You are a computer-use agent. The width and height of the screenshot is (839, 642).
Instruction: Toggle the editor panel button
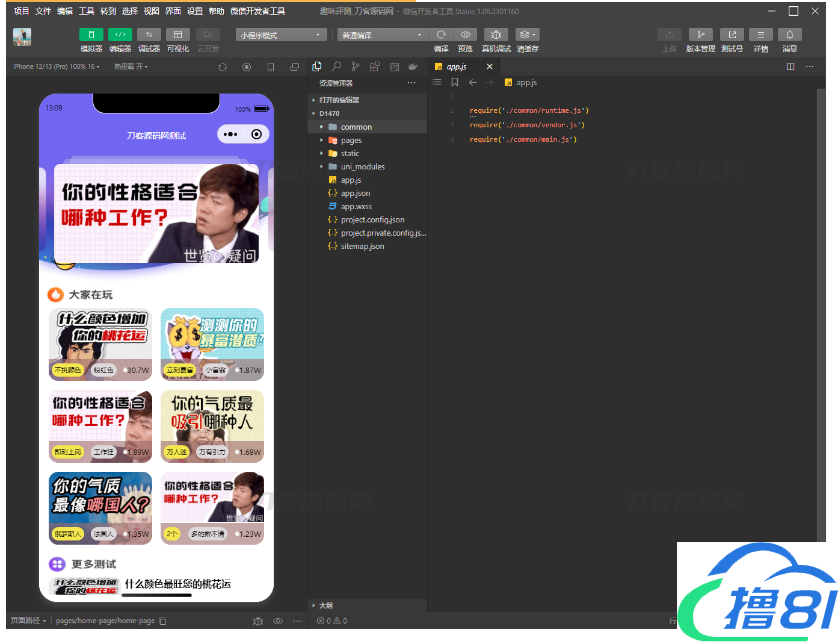tap(120, 34)
